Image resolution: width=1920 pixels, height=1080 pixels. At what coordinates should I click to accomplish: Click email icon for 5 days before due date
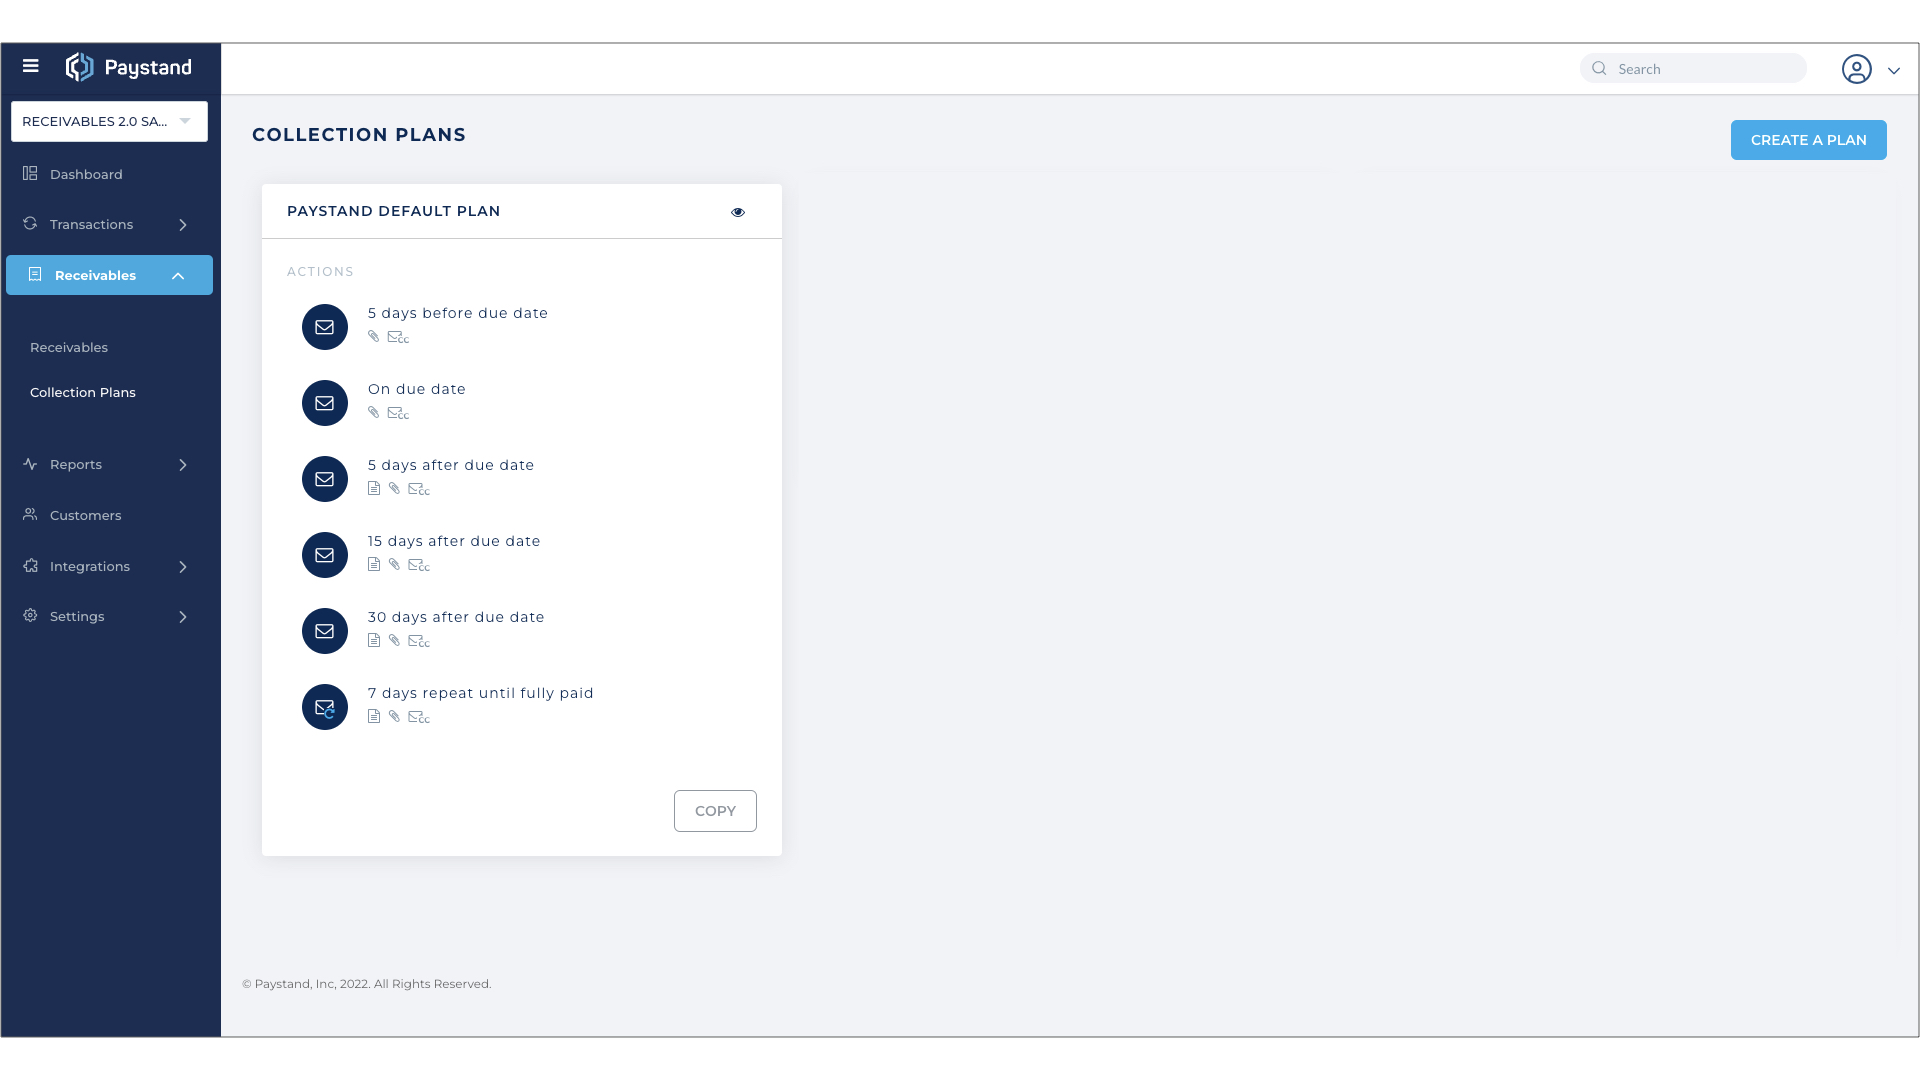[x=325, y=327]
